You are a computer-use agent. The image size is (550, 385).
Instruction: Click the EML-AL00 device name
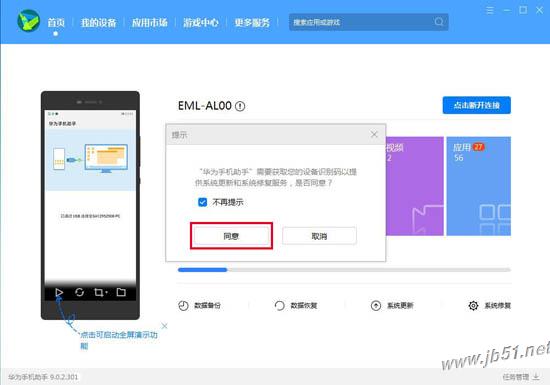[205, 106]
